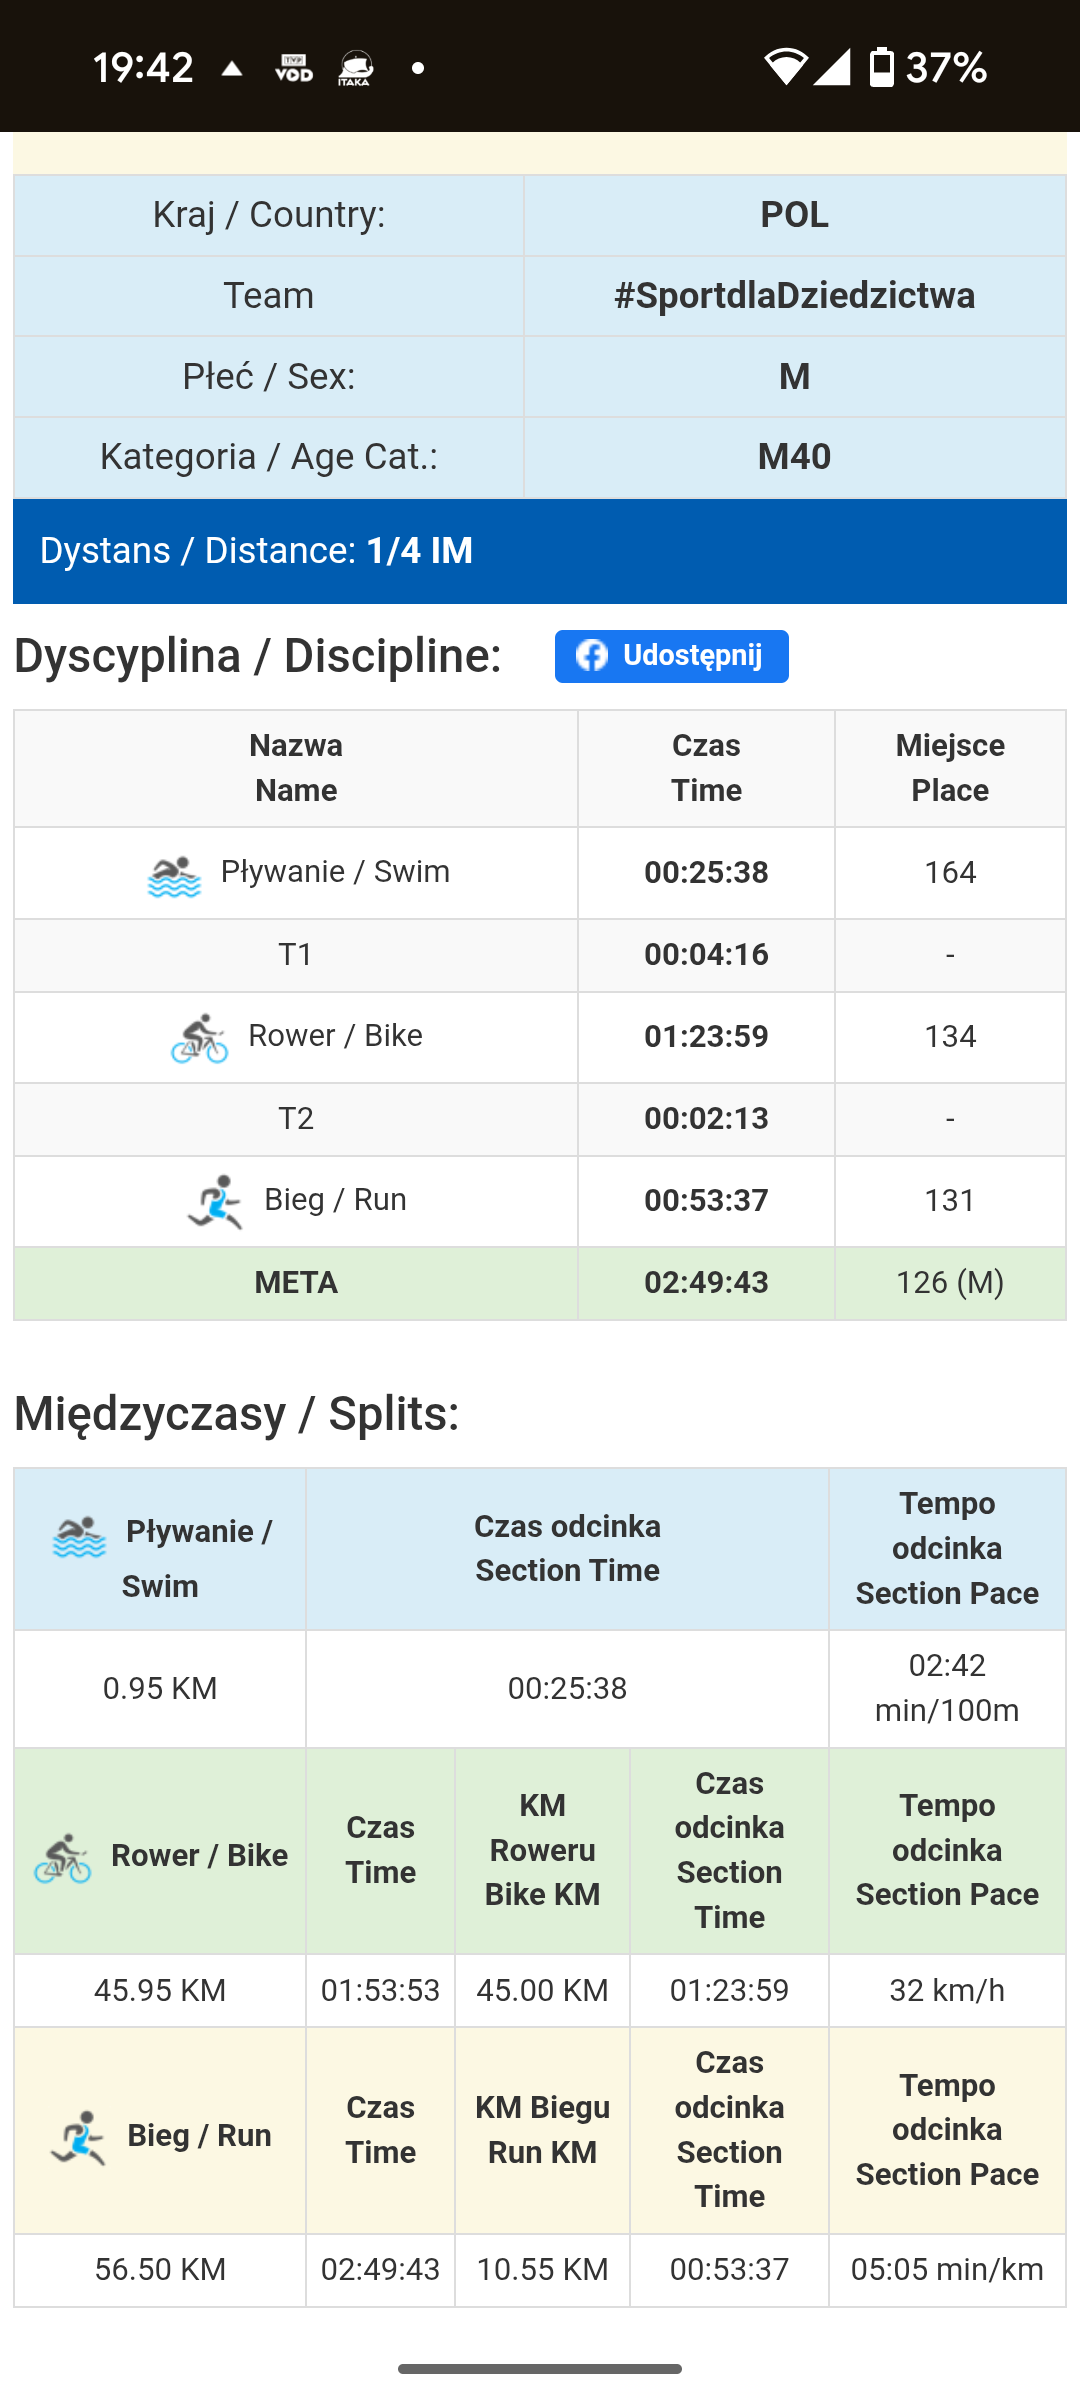1080x2400 pixels.
Task: Tap the runner icon in the Bieg / Run row
Action: [215, 1201]
